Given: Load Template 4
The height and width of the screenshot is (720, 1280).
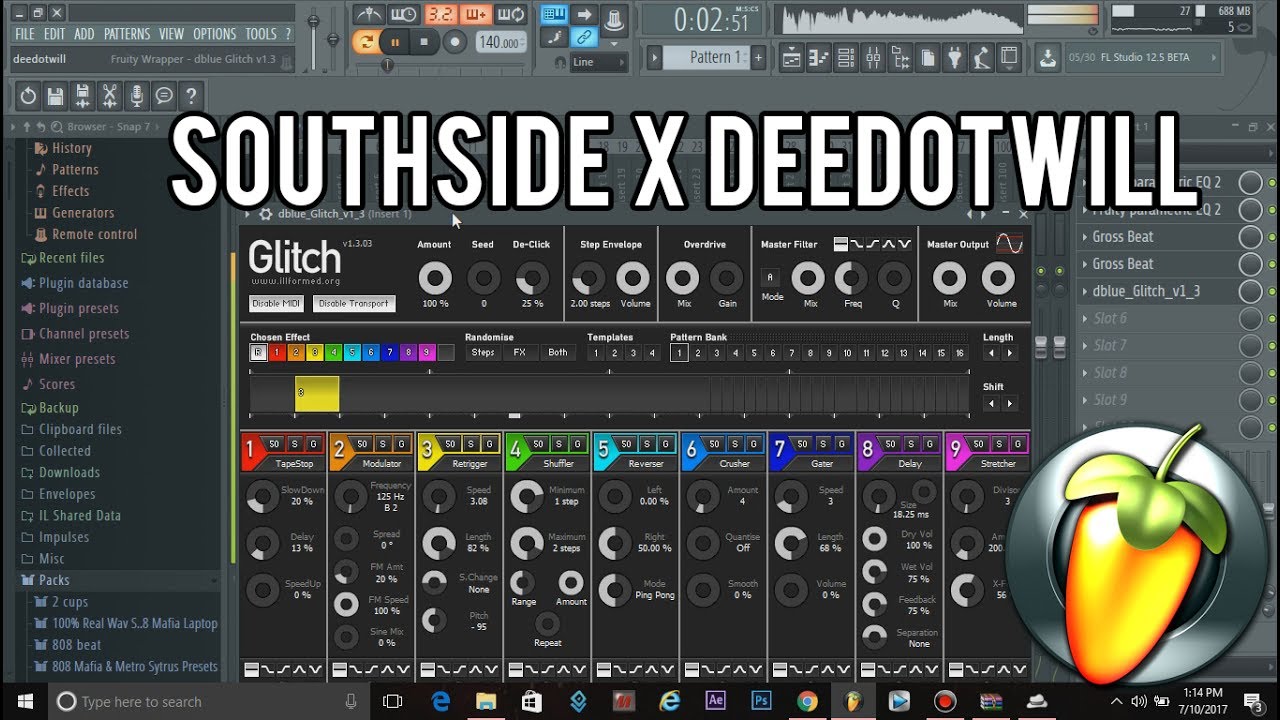Looking at the screenshot, I should (x=652, y=353).
